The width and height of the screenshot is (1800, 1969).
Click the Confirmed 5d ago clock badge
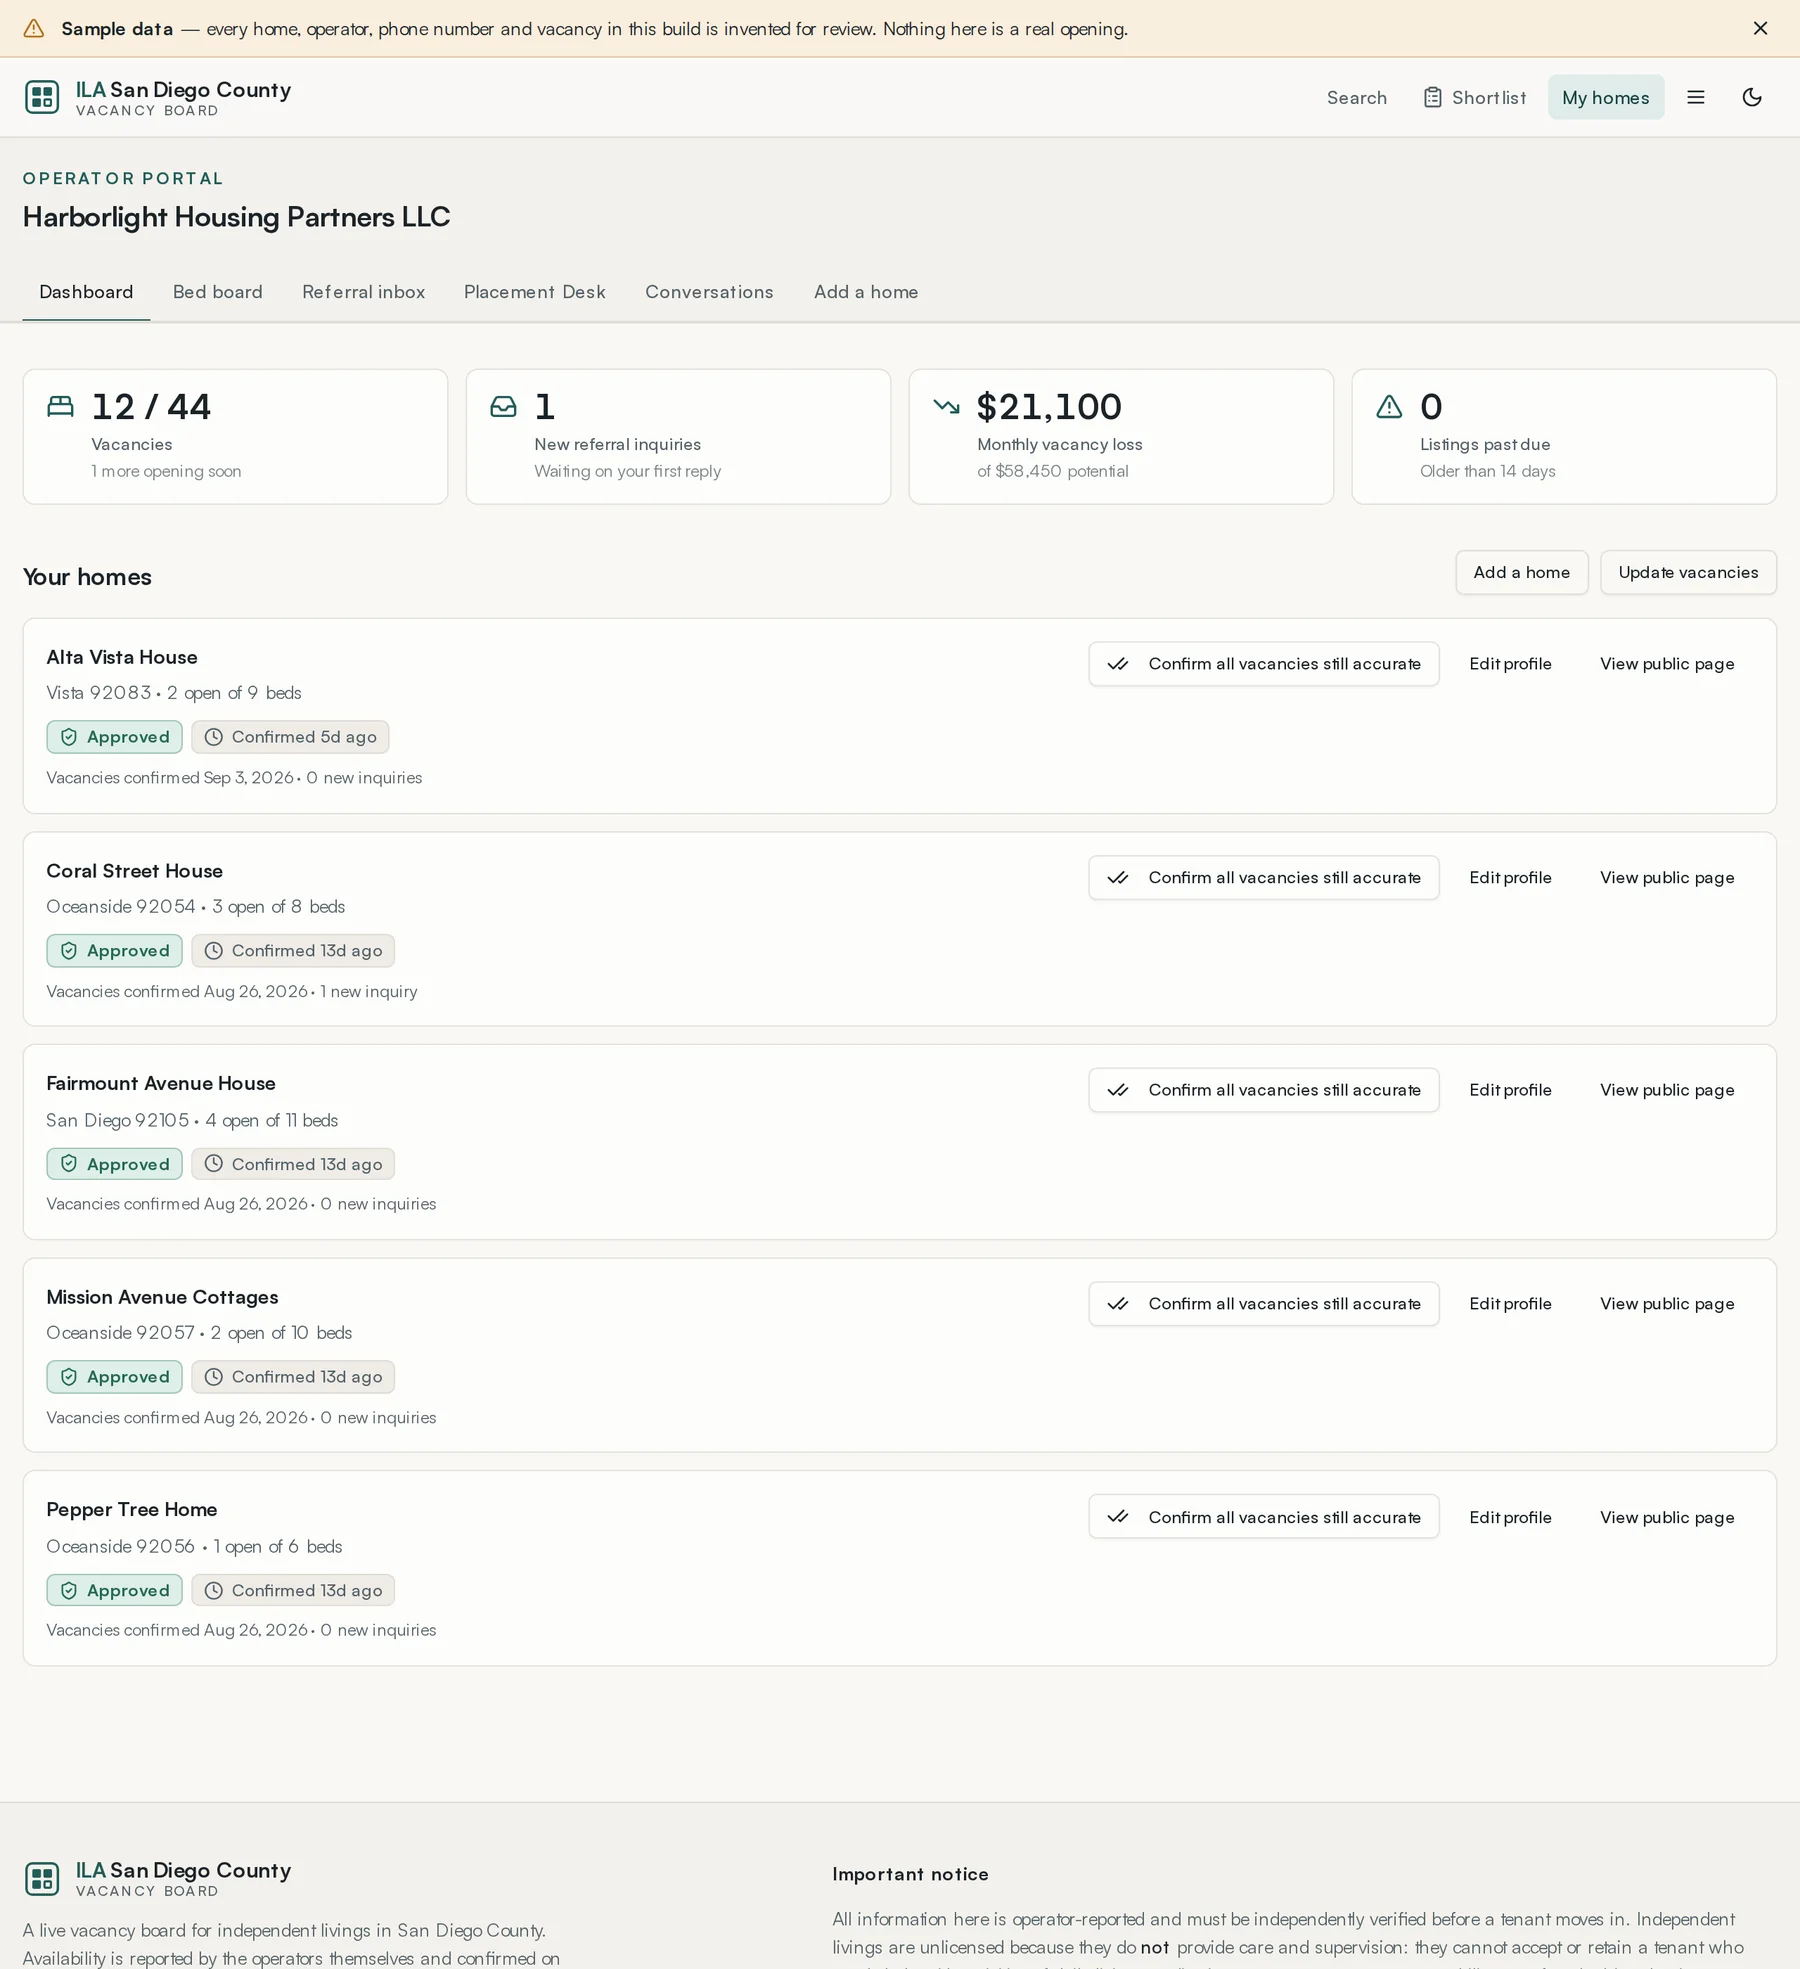pyautogui.click(x=290, y=737)
